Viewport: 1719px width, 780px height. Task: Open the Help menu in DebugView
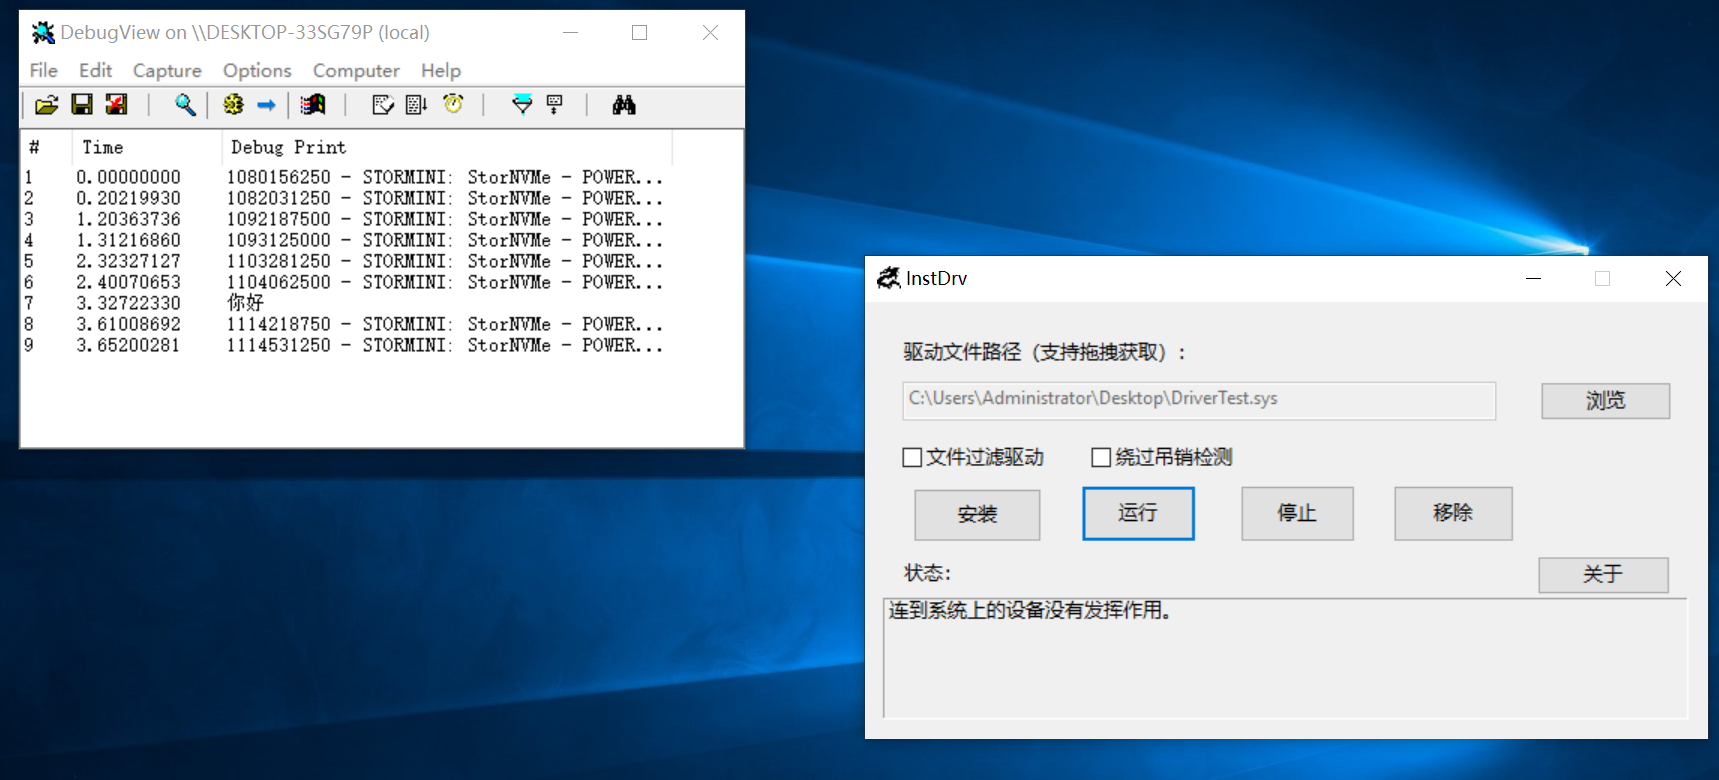point(441,70)
